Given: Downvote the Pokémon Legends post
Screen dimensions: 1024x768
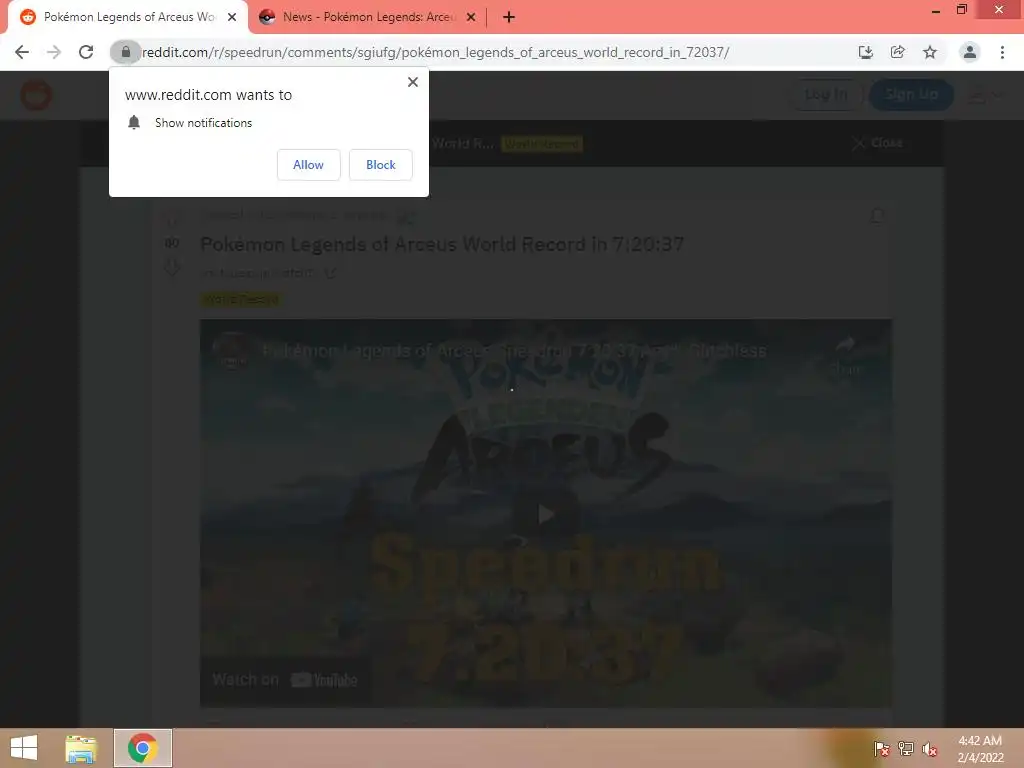Looking at the screenshot, I should point(172,267).
